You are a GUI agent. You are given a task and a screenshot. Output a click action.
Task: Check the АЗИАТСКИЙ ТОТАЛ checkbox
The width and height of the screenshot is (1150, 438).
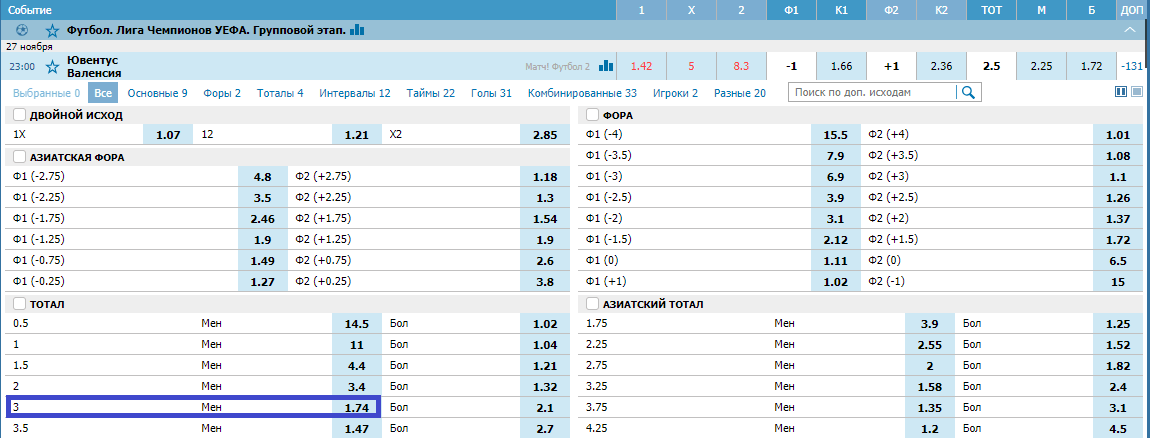[593, 304]
